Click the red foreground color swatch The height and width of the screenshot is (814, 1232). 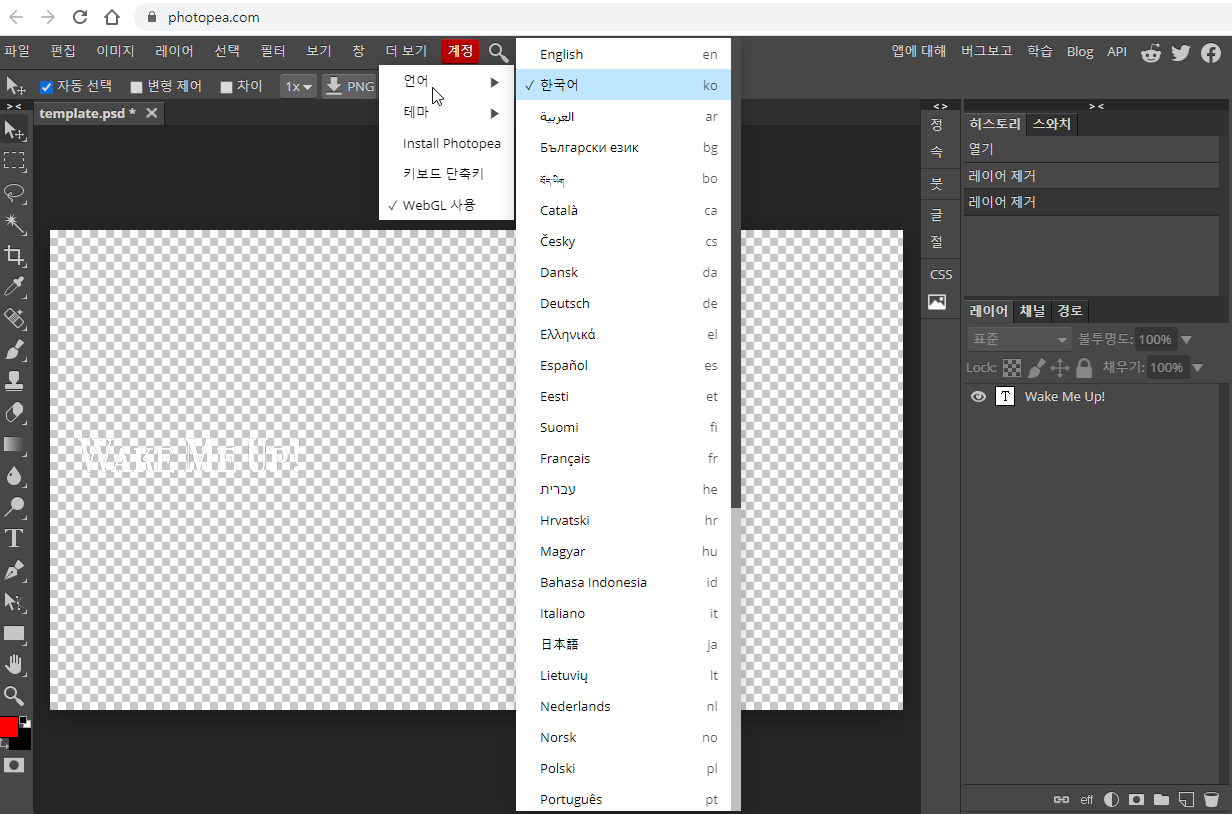click(x=8, y=727)
